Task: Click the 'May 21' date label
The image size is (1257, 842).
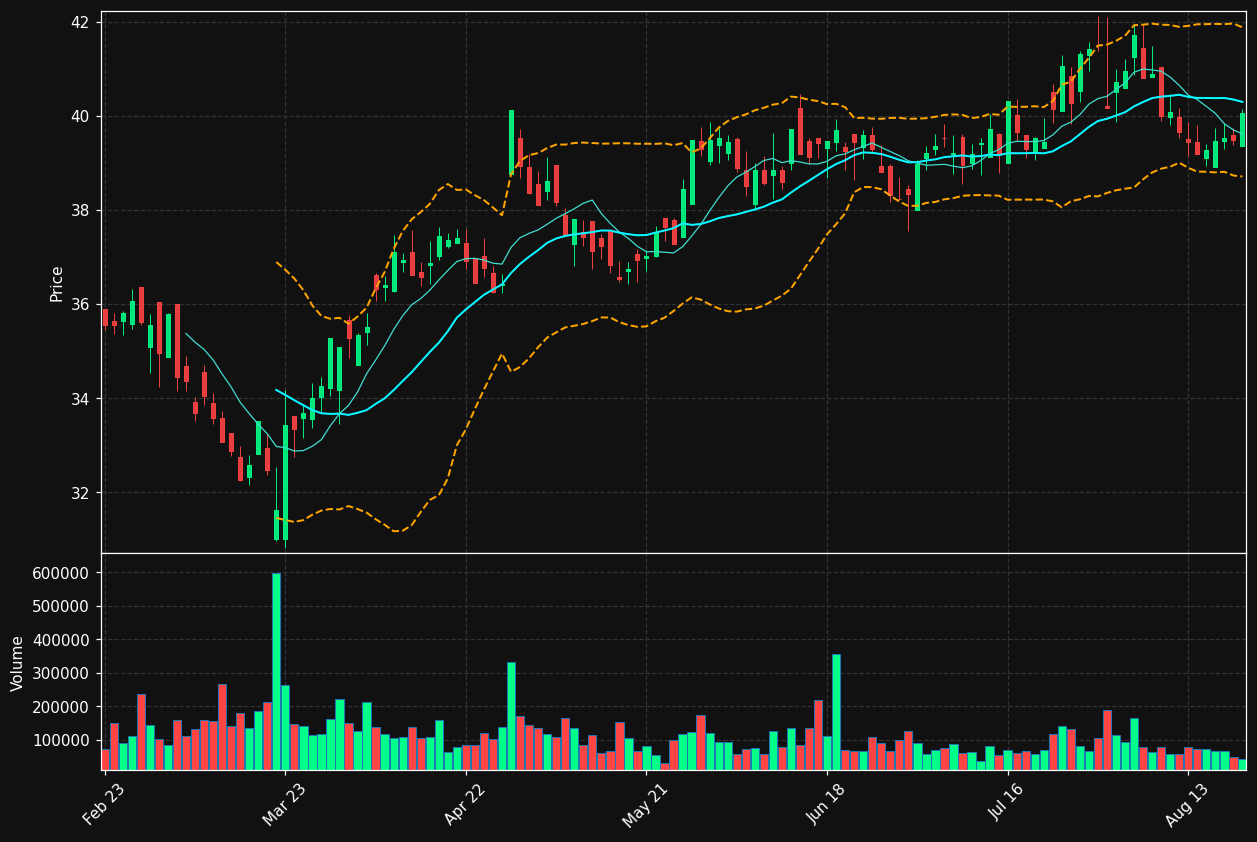Action: tap(645, 804)
